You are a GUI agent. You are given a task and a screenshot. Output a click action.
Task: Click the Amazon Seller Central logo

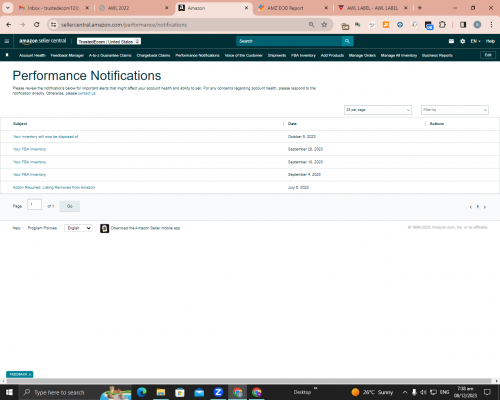[x=42, y=41]
